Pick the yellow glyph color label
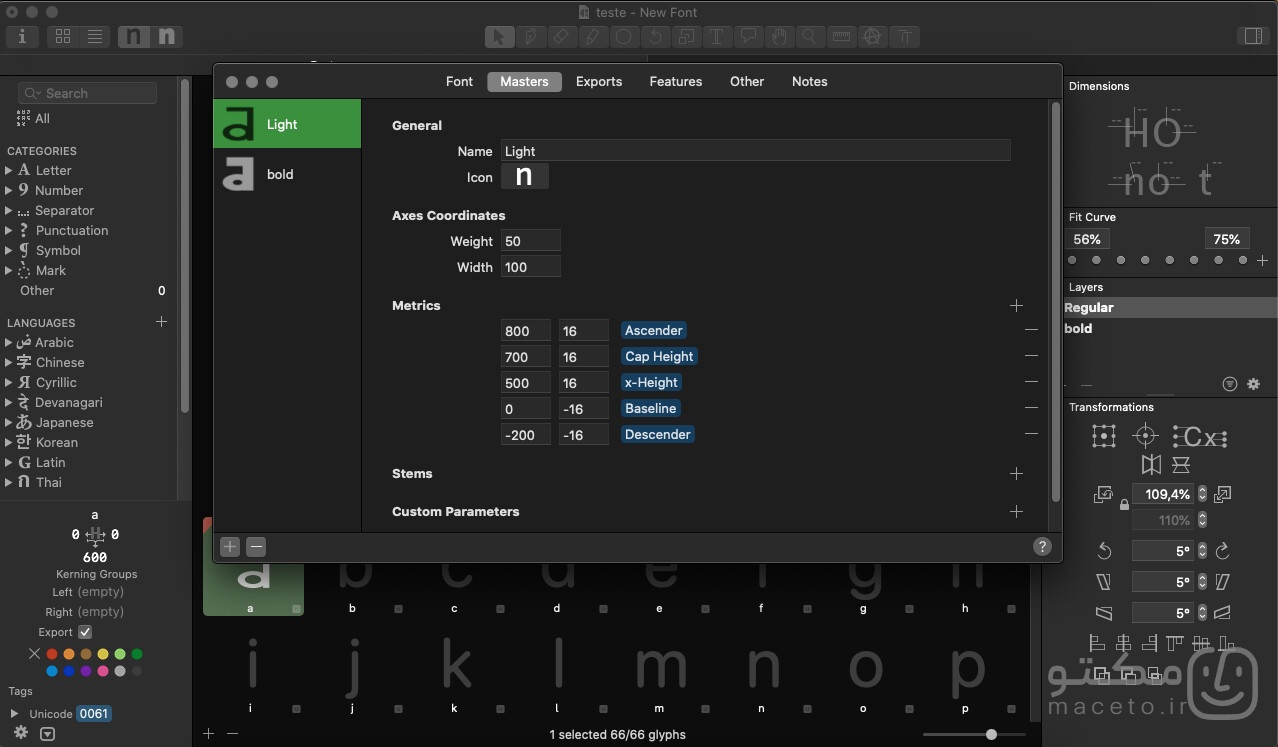The height and width of the screenshot is (747, 1278). point(103,654)
